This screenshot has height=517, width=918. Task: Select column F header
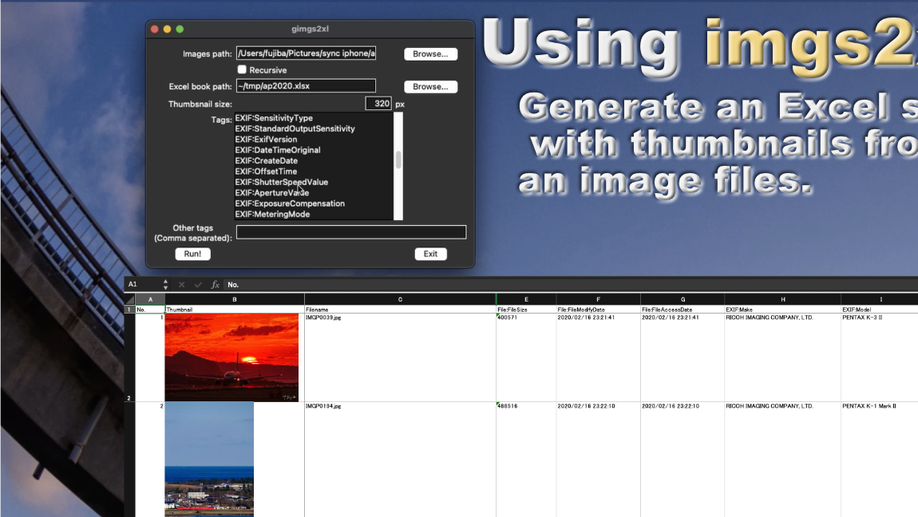(598, 300)
